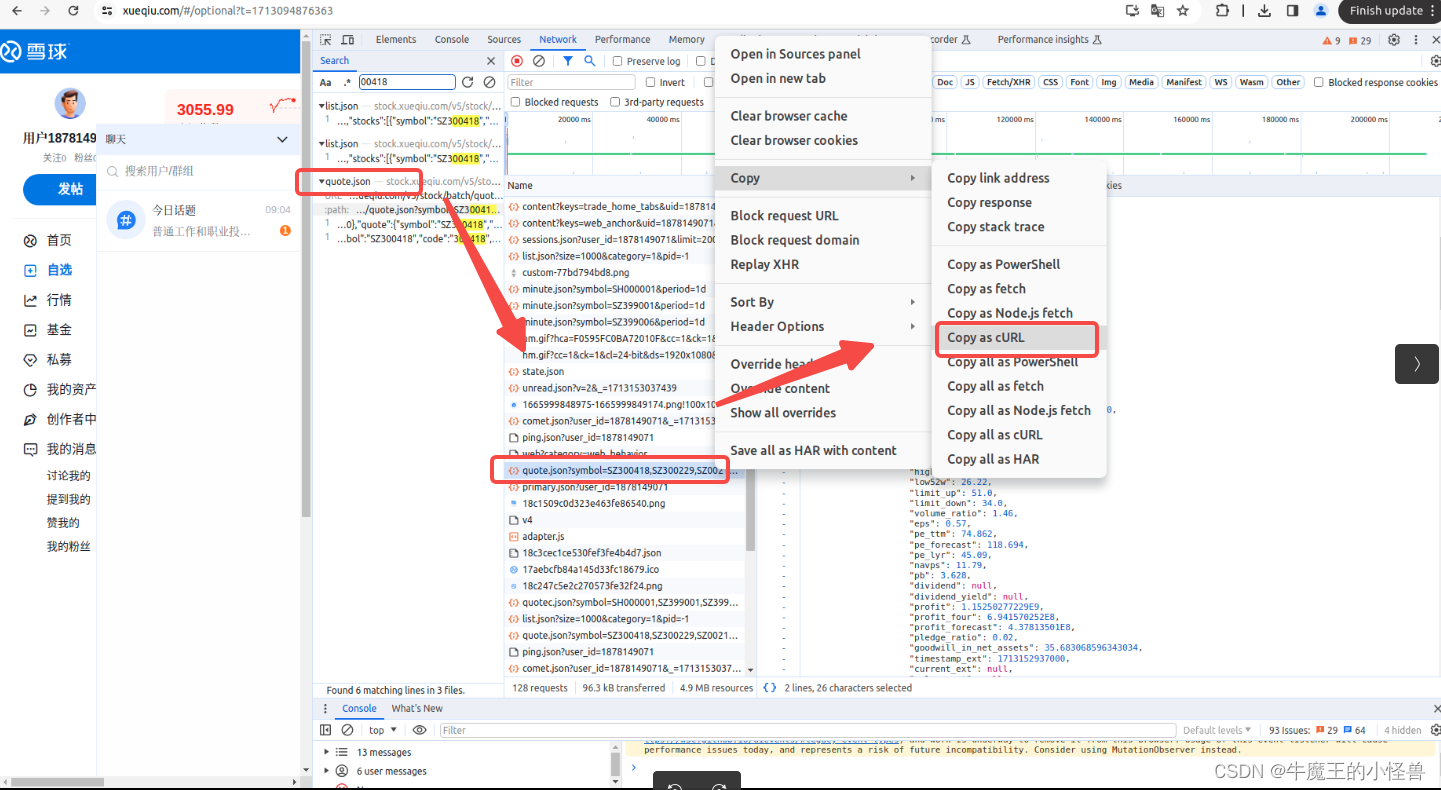Viewport: 1441px width, 790px height.
Task: Open DevTools settings gear
Action: [1394, 40]
